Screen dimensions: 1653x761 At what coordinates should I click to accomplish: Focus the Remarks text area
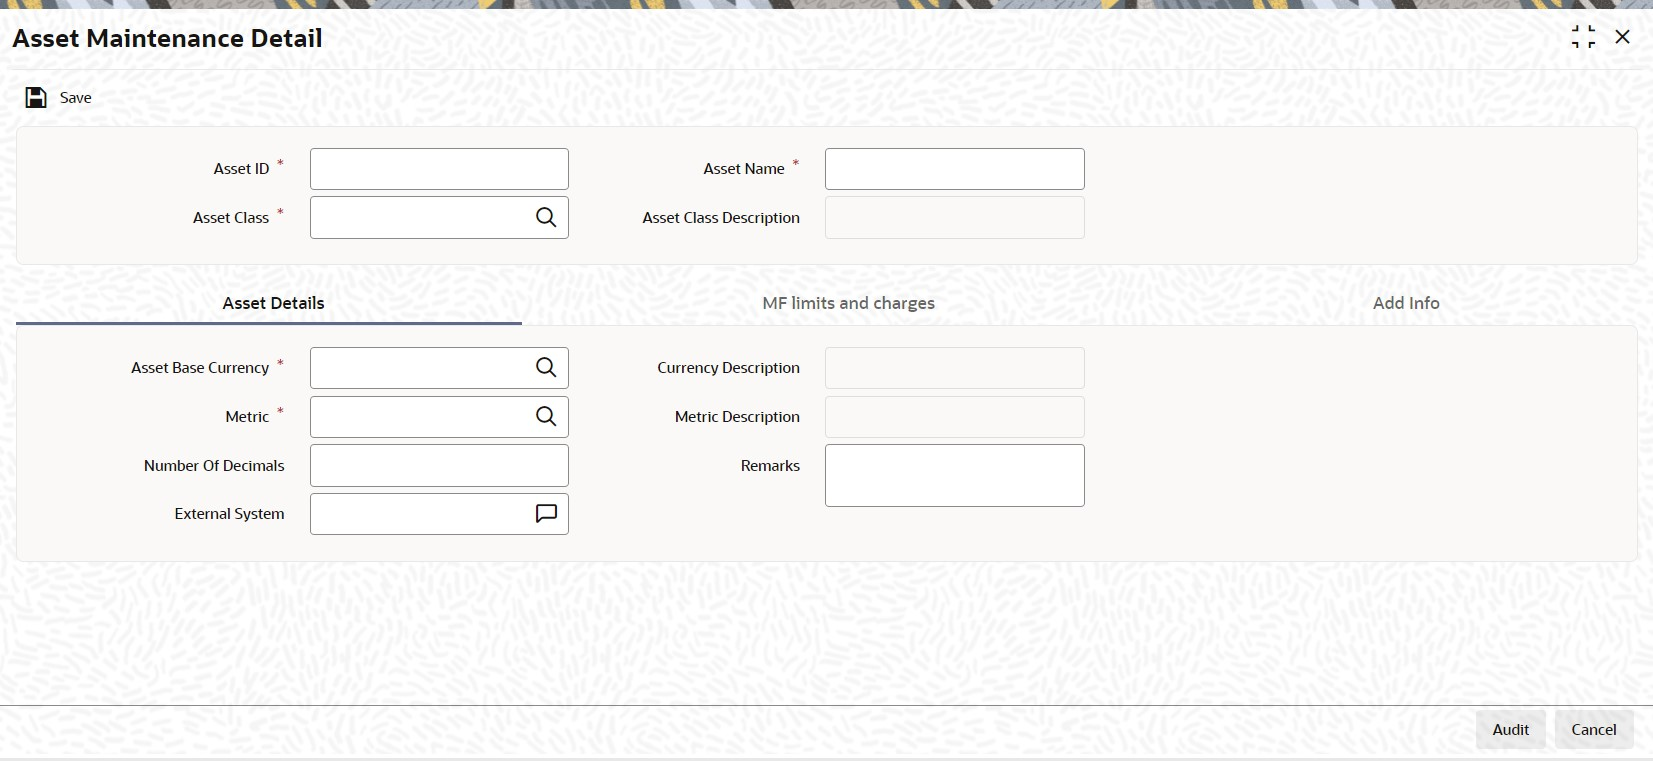(x=955, y=475)
